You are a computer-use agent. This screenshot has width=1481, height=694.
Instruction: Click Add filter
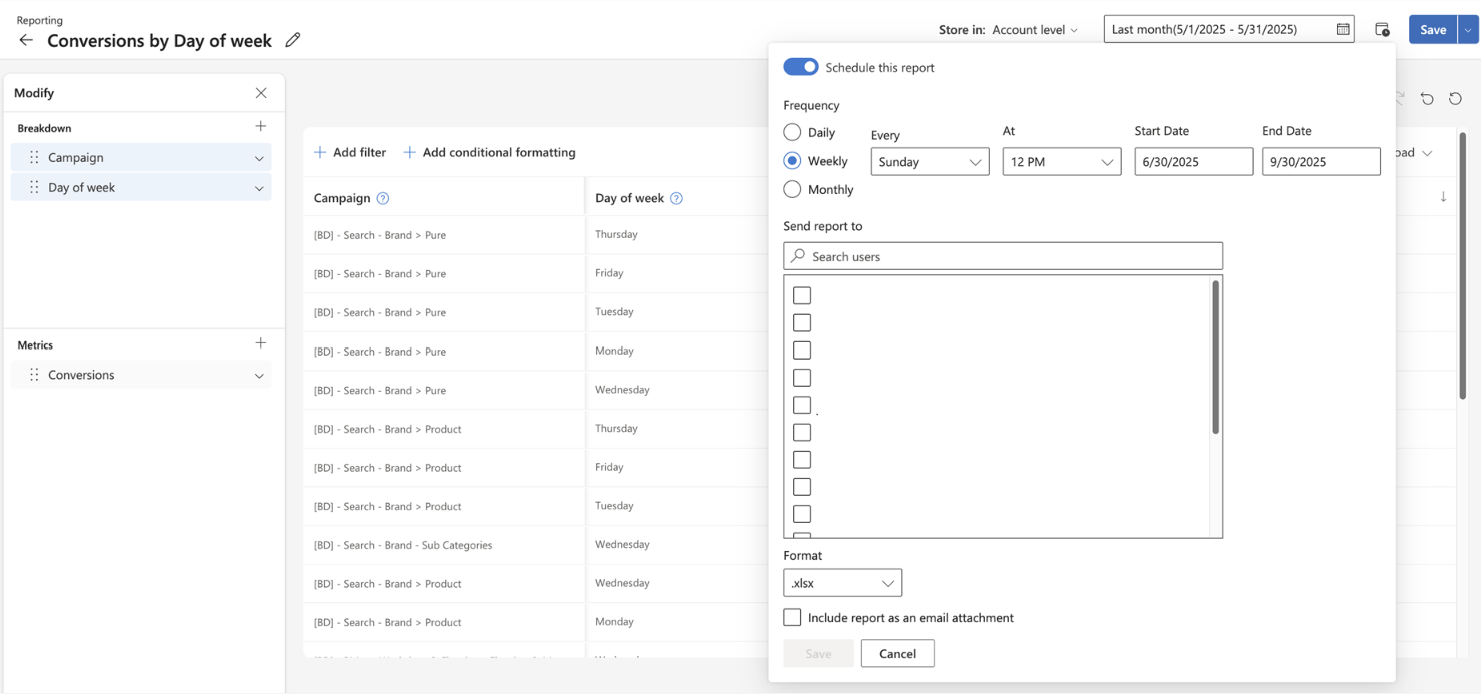(x=350, y=152)
